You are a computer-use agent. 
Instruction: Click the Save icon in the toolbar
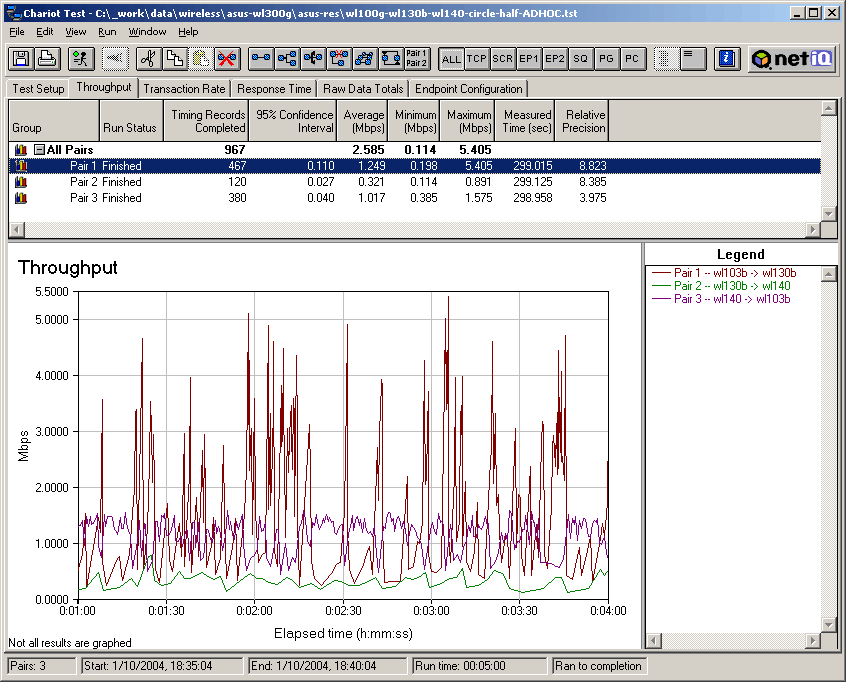pyautogui.click(x=22, y=59)
